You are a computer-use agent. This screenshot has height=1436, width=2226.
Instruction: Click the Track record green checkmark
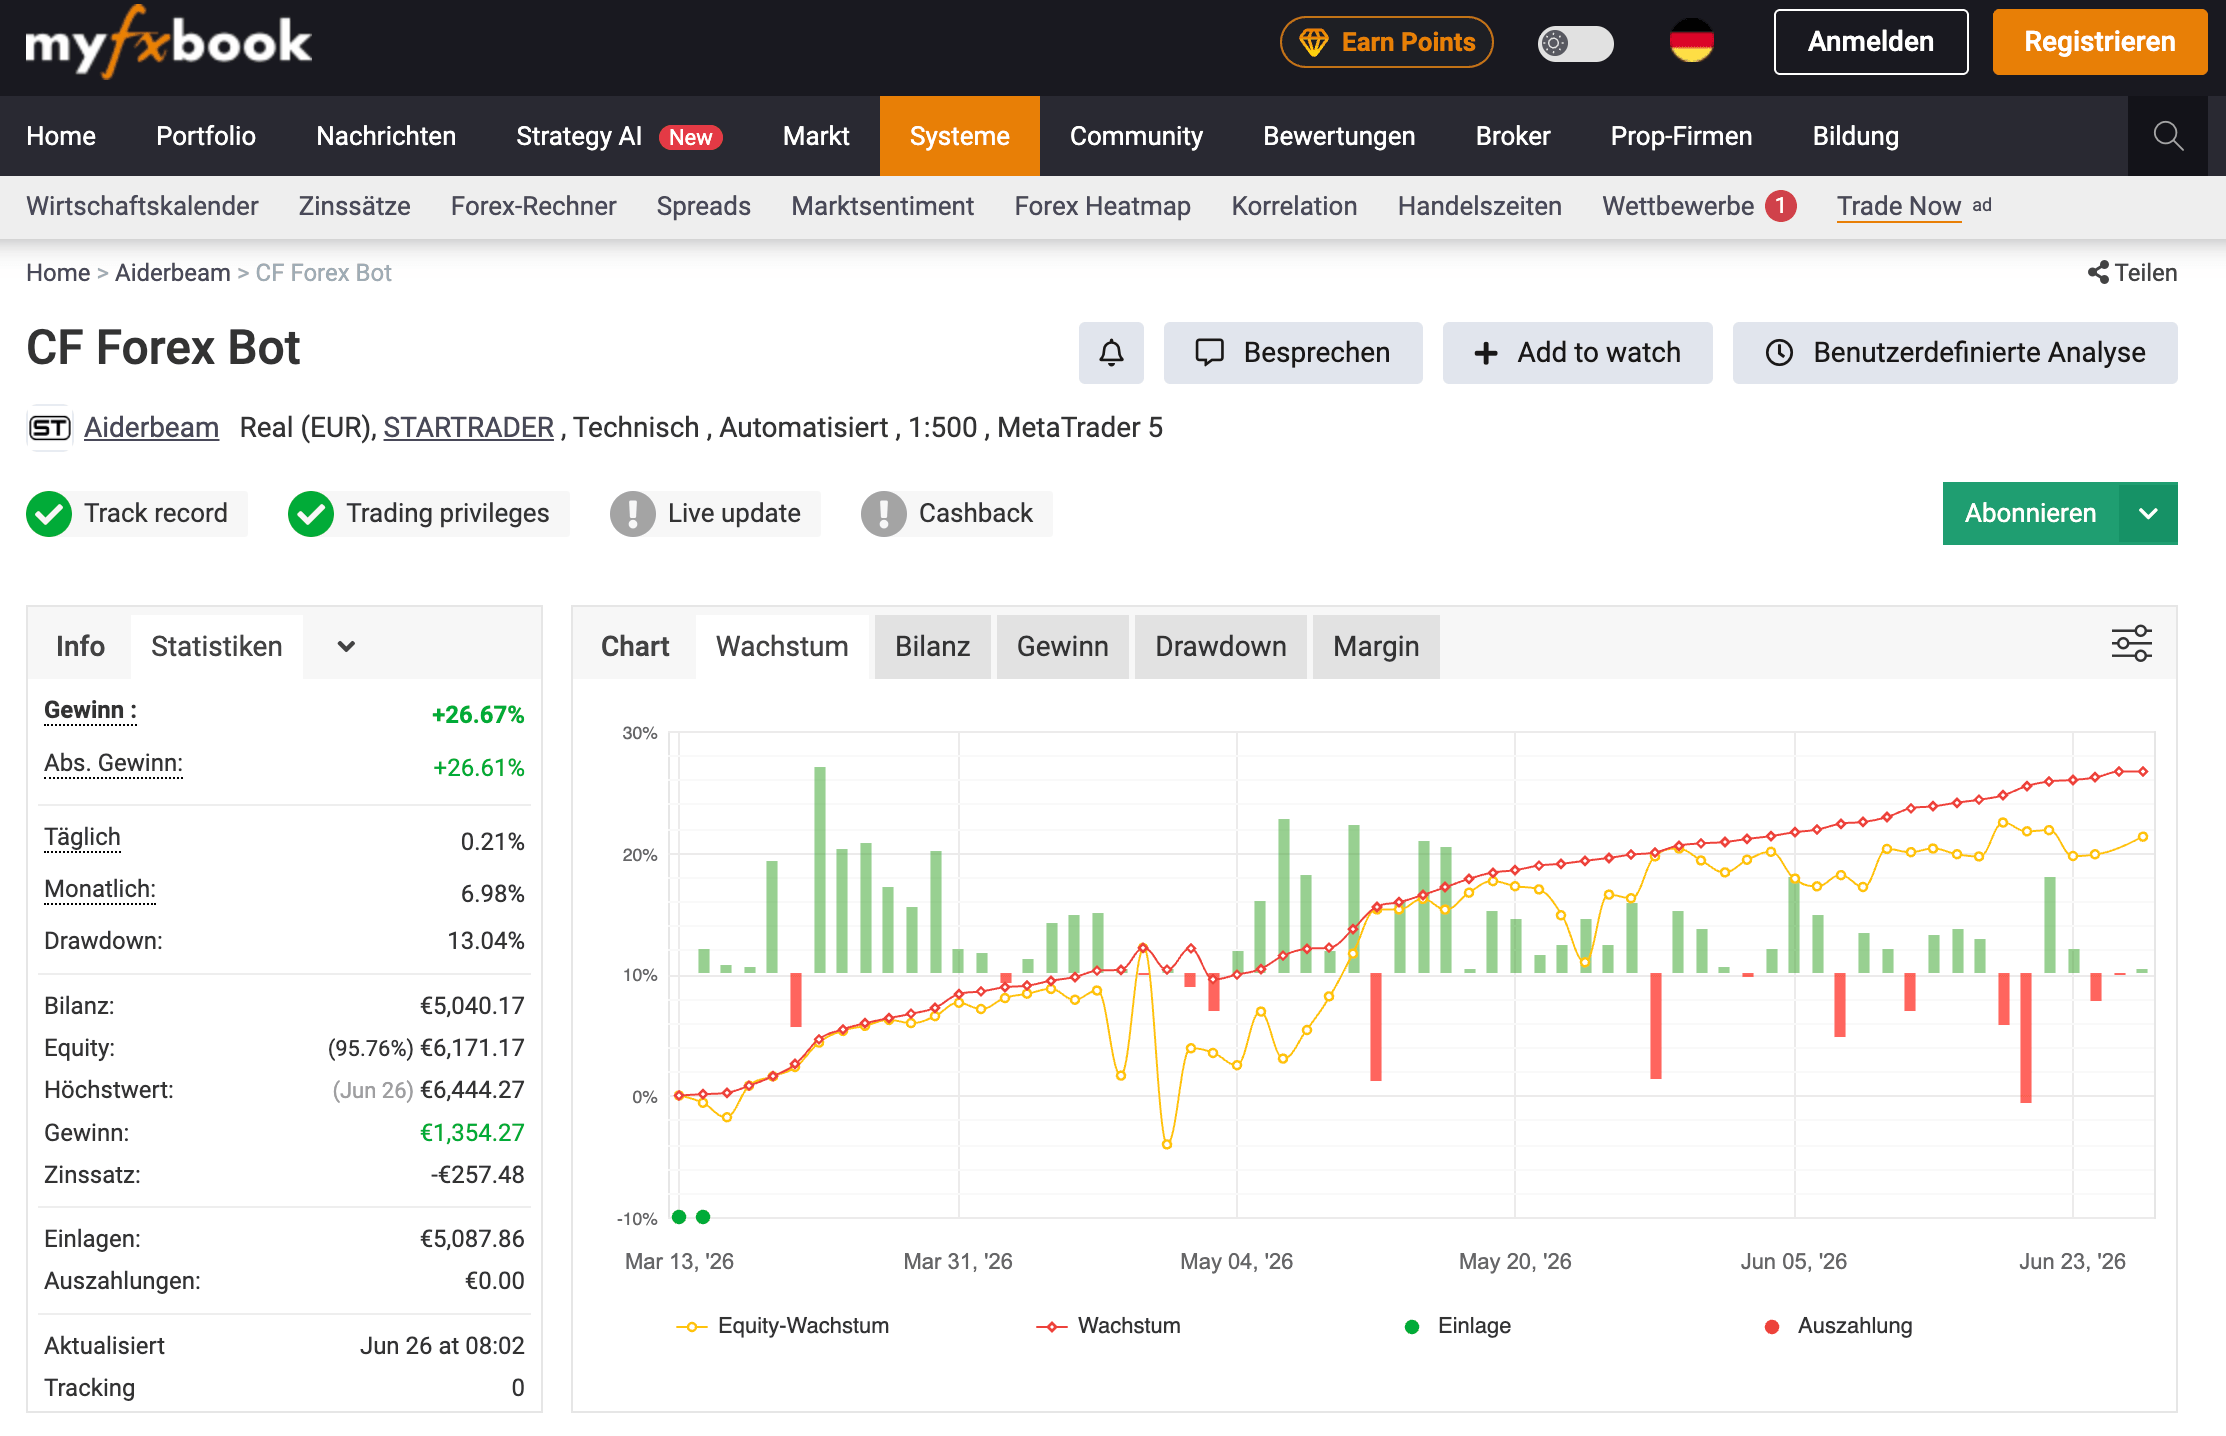49,514
